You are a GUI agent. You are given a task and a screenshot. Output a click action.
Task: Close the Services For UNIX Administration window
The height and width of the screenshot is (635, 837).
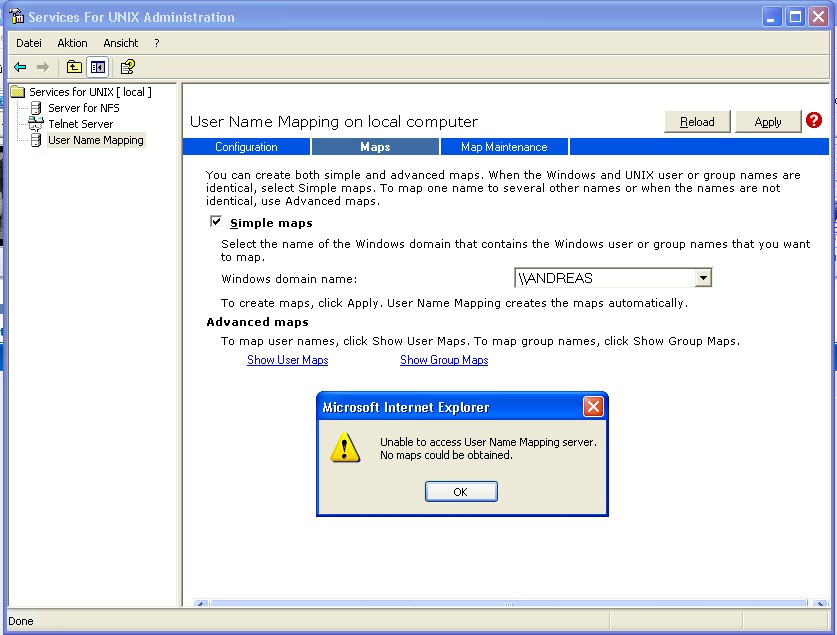[x=818, y=17]
